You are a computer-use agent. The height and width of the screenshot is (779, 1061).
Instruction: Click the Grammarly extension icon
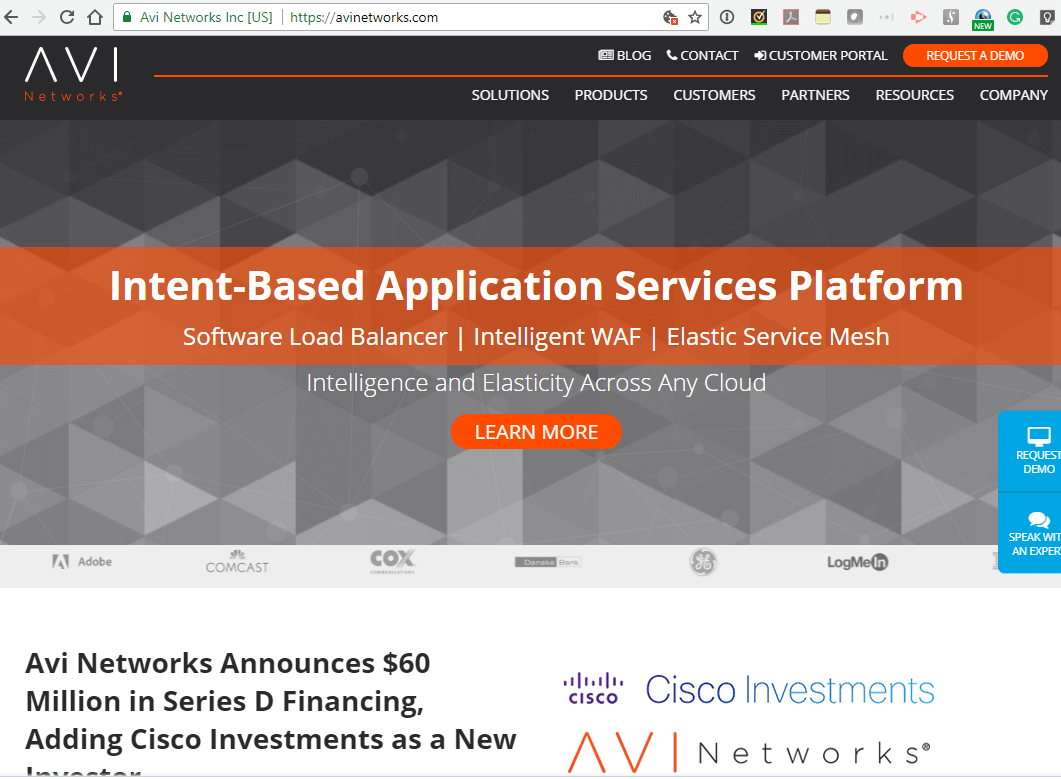[x=1015, y=17]
